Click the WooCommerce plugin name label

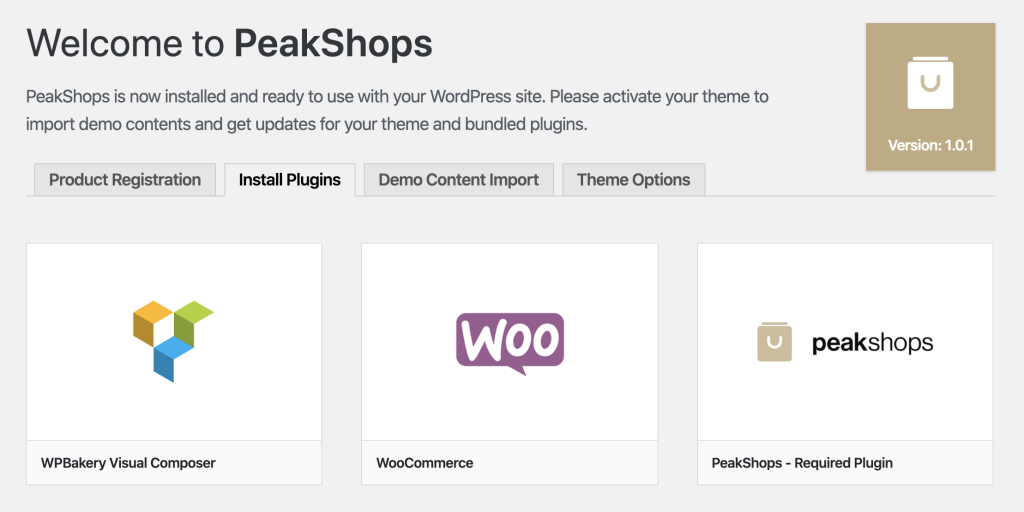pos(425,463)
